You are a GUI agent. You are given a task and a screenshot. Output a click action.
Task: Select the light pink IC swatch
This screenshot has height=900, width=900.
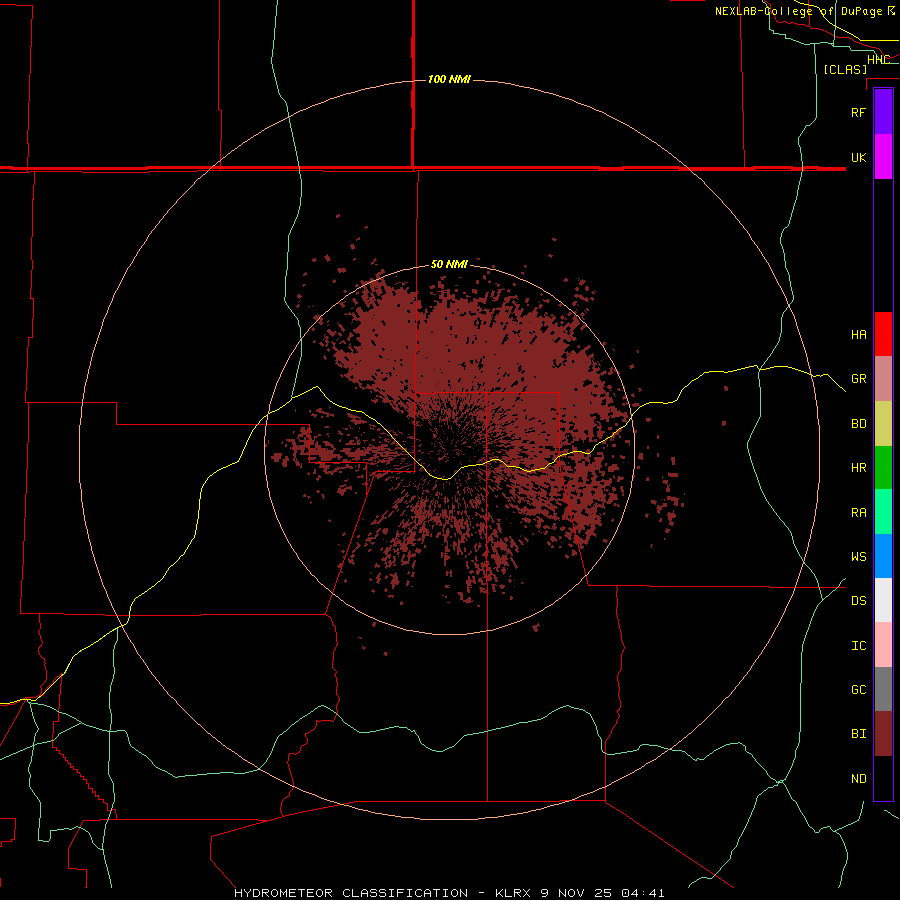pyautogui.click(x=883, y=645)
